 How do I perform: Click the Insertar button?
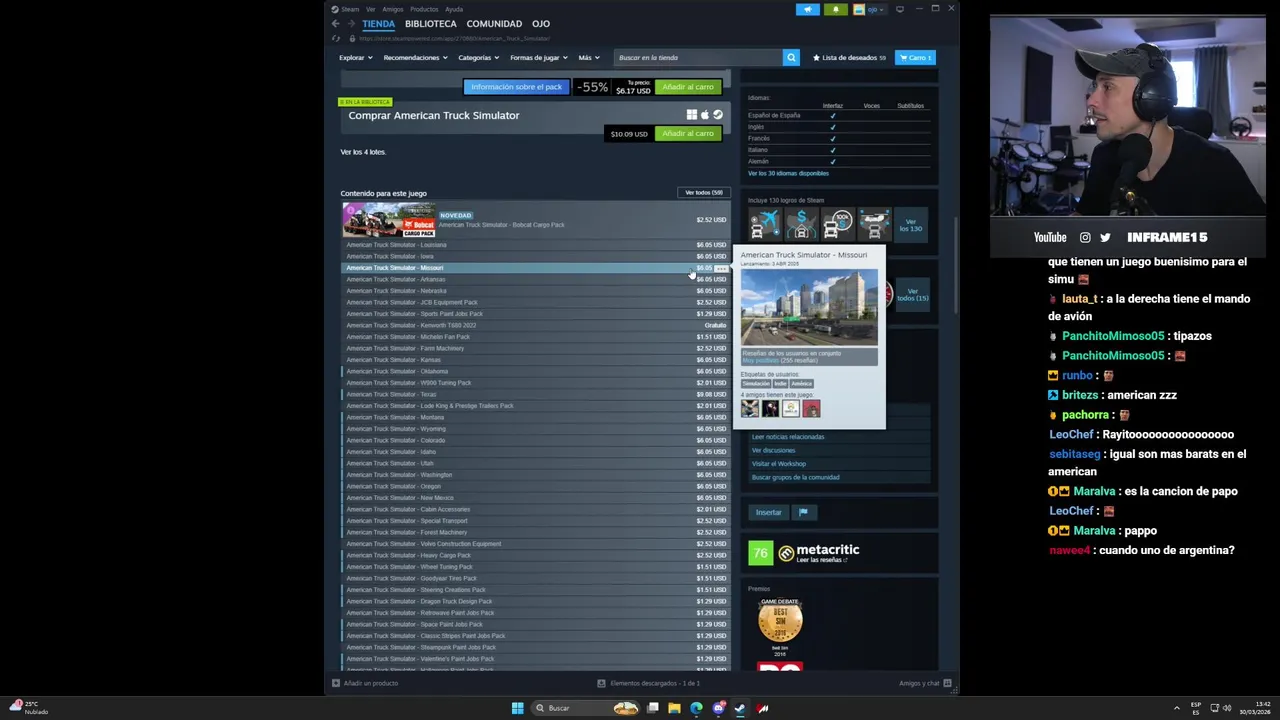click(768, 512)
